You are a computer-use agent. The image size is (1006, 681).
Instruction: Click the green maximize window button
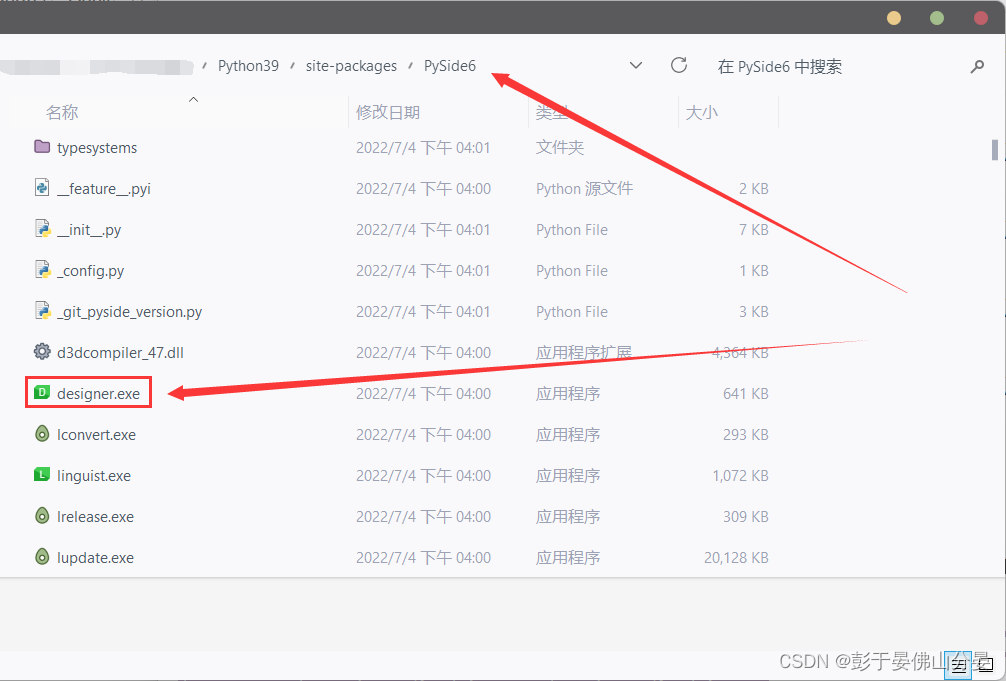click(937, 18)
